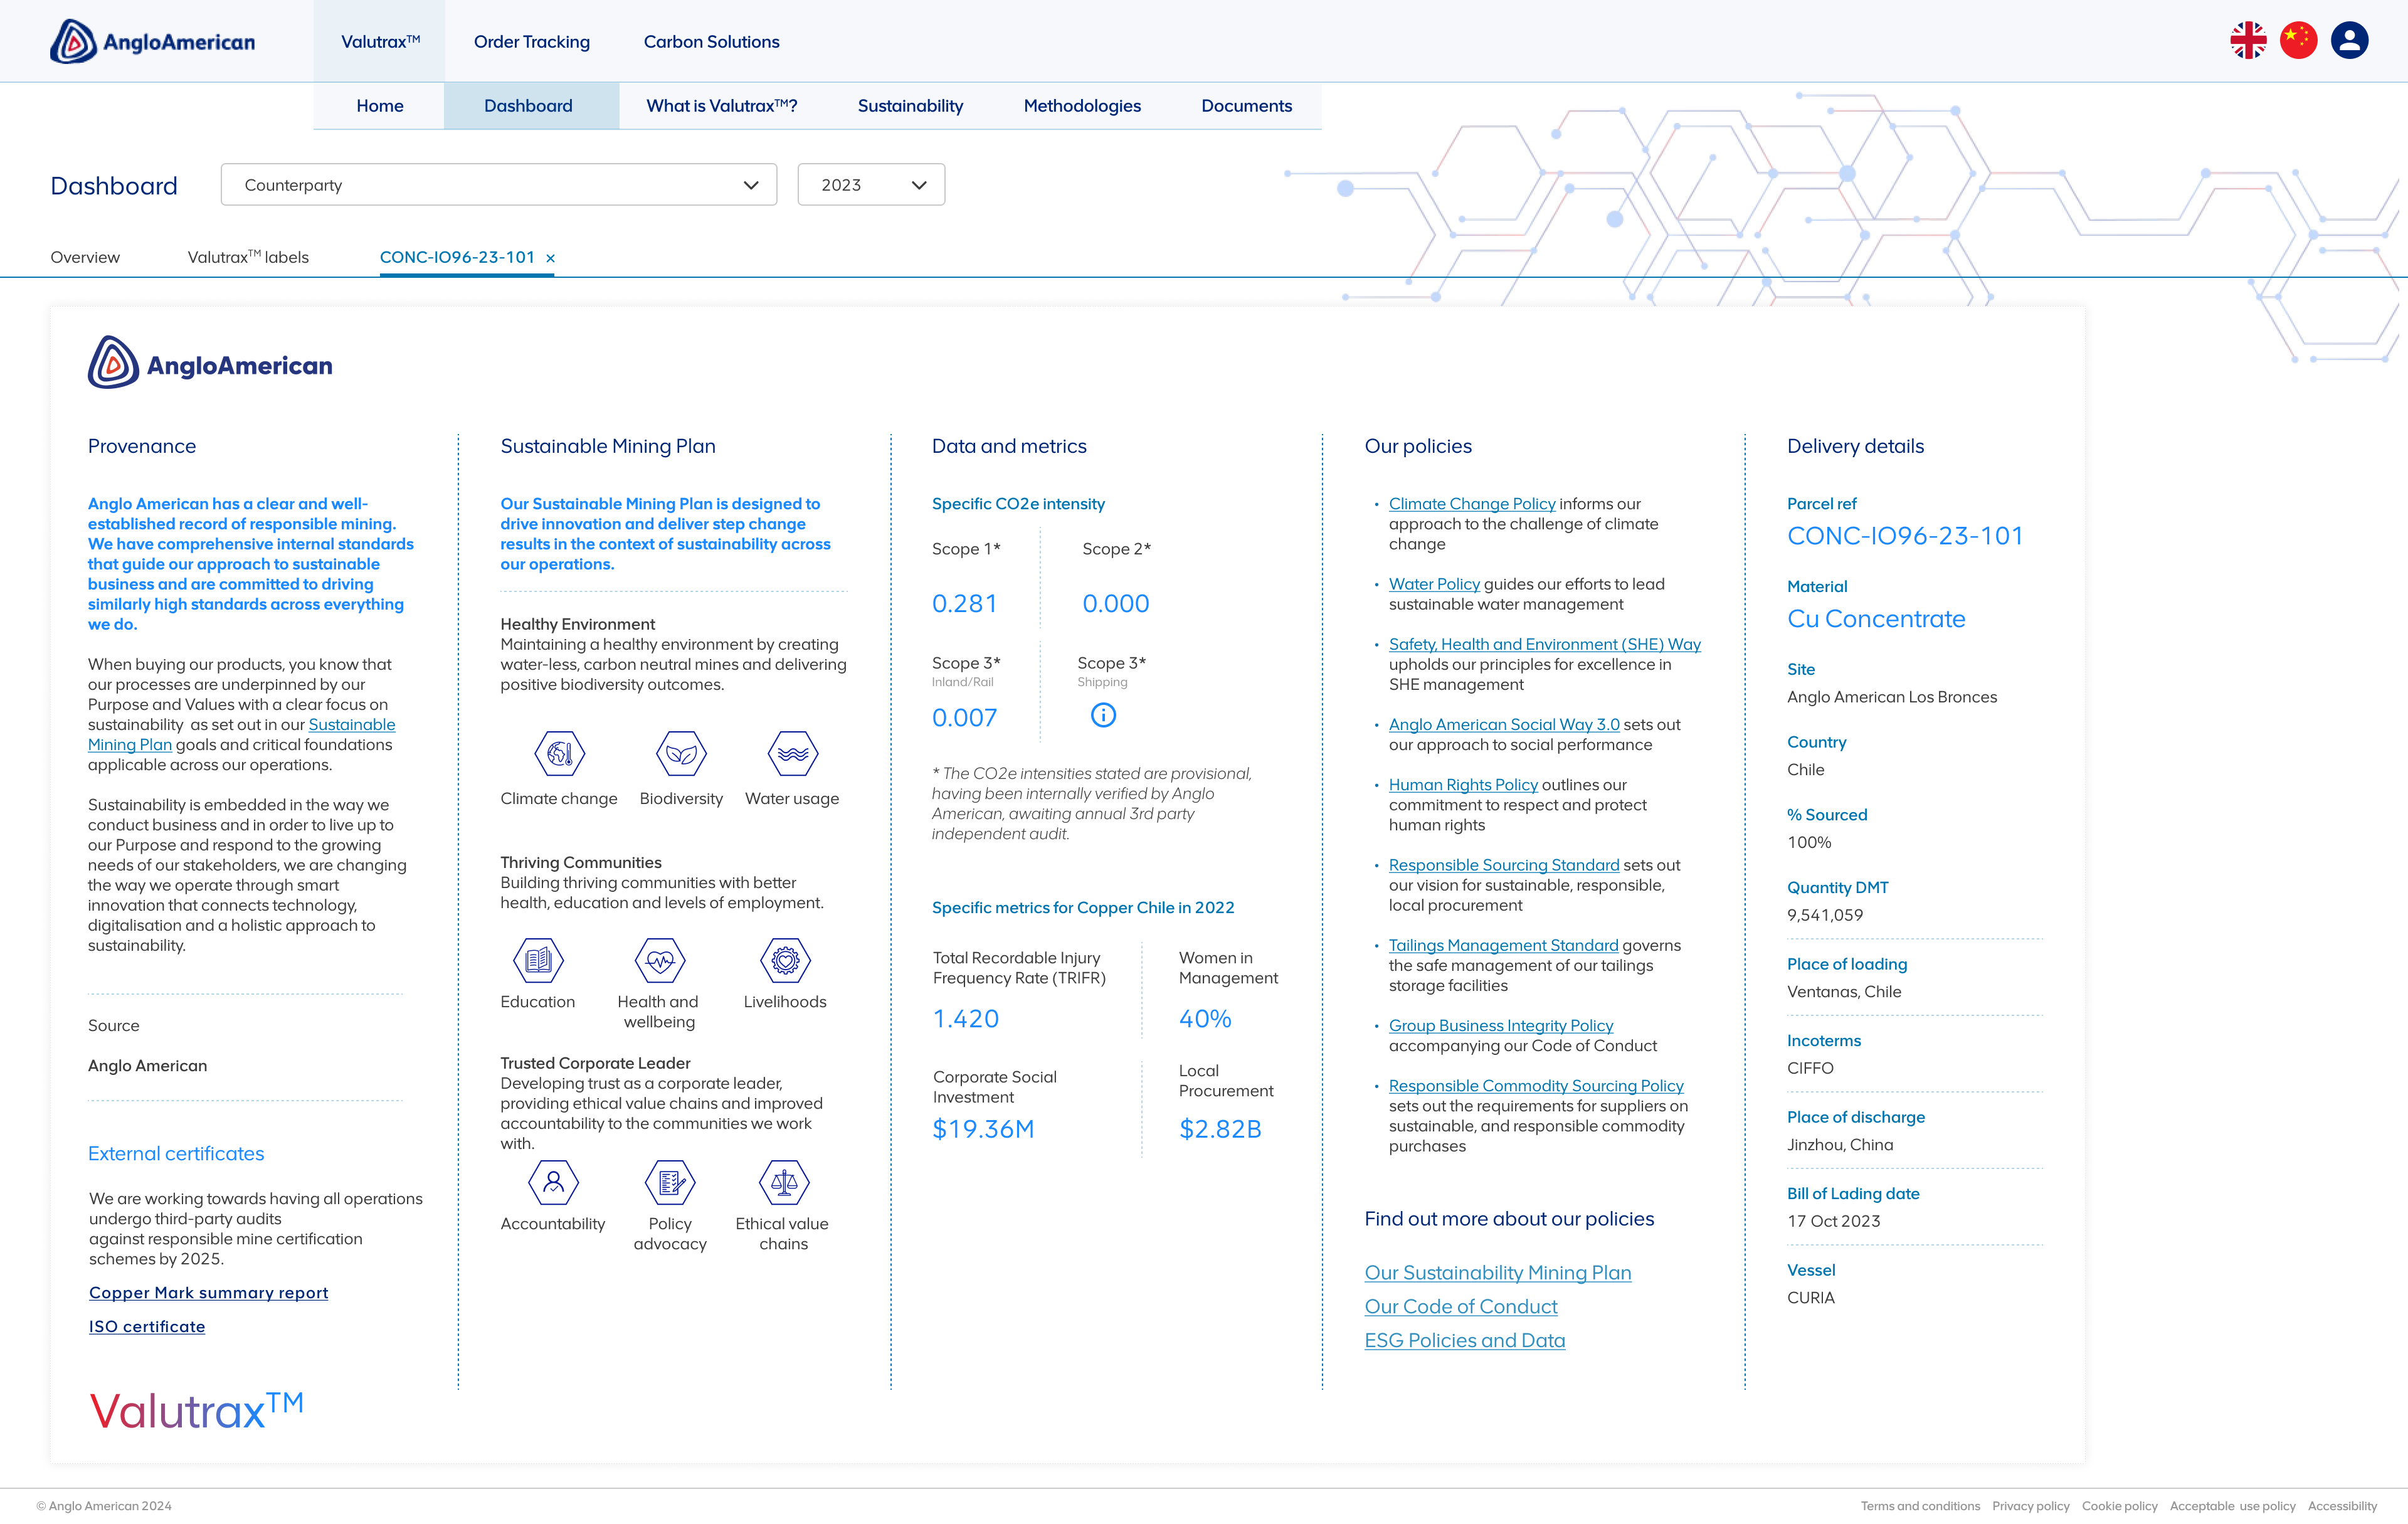Go to the Home sub-menu tab
This screenshot has width=2408, height=1524.
[x=380, y=106]
